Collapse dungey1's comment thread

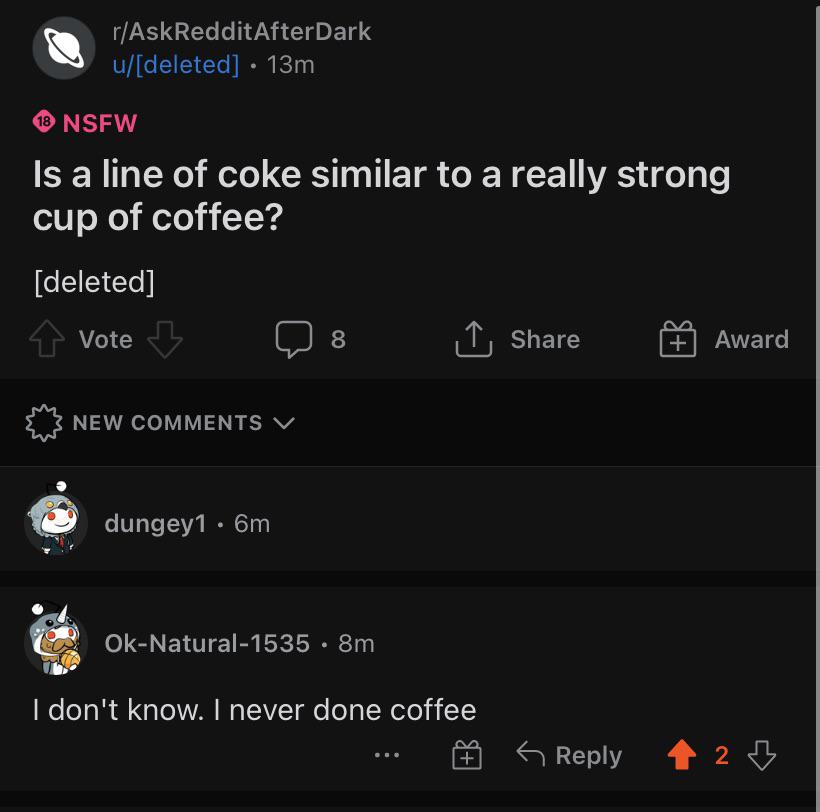[x=155, y=523]
